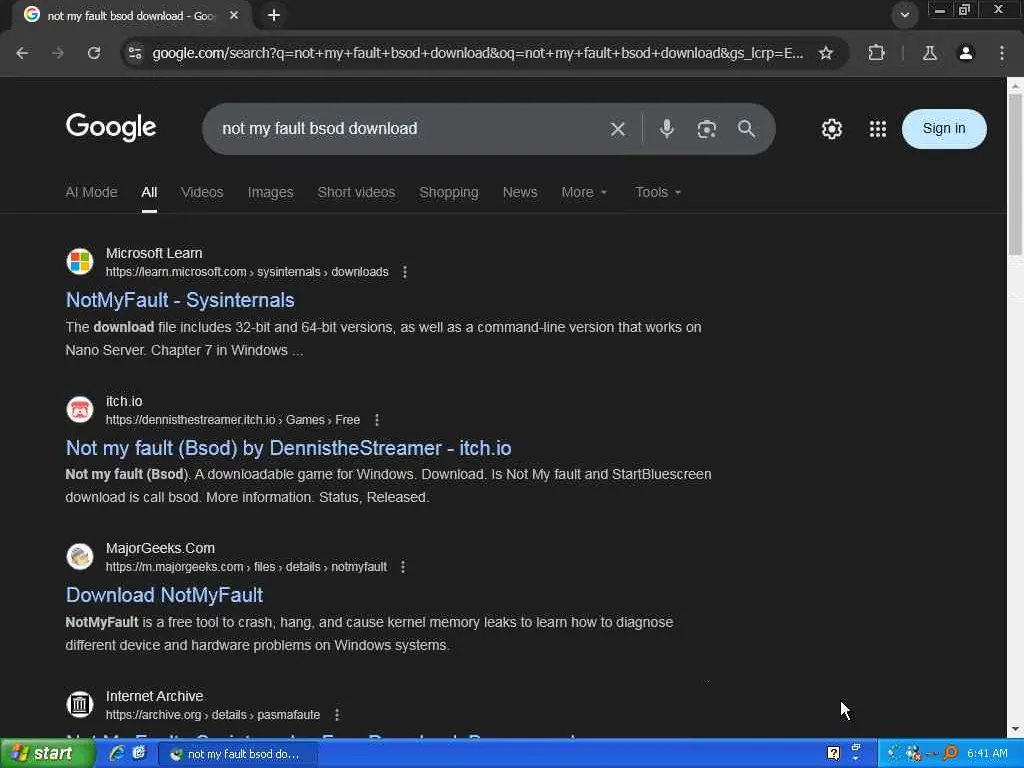Click the page vertical scrollbar thumb

[x=1015, y=174]
